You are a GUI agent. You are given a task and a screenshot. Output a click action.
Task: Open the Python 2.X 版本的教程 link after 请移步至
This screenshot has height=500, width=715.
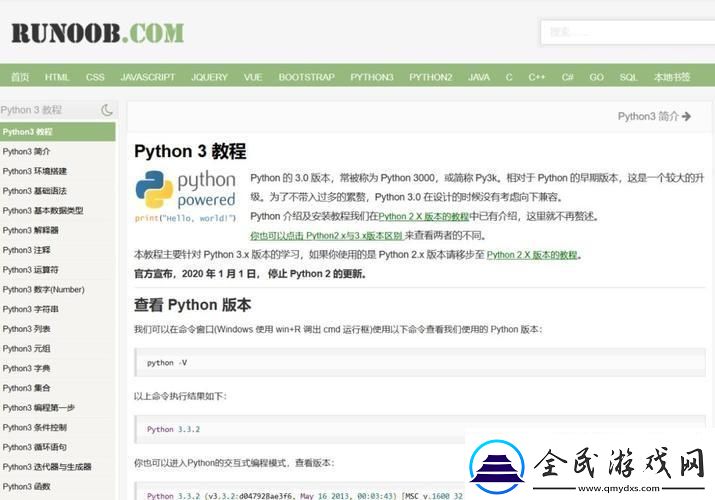point(532,255)
